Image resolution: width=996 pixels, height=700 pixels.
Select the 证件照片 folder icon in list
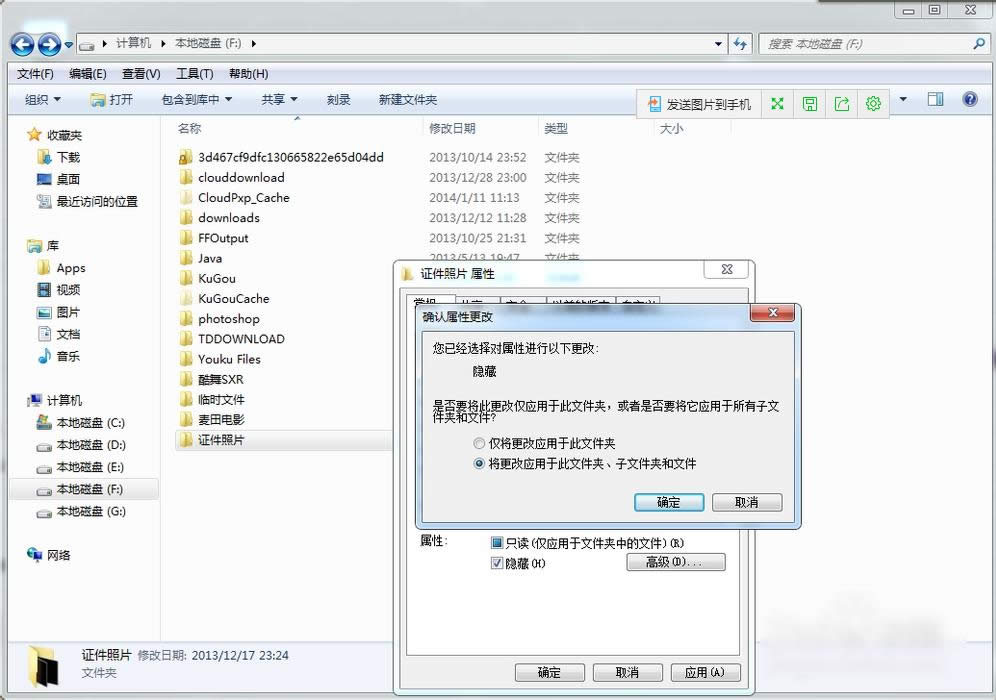[186, 440]
